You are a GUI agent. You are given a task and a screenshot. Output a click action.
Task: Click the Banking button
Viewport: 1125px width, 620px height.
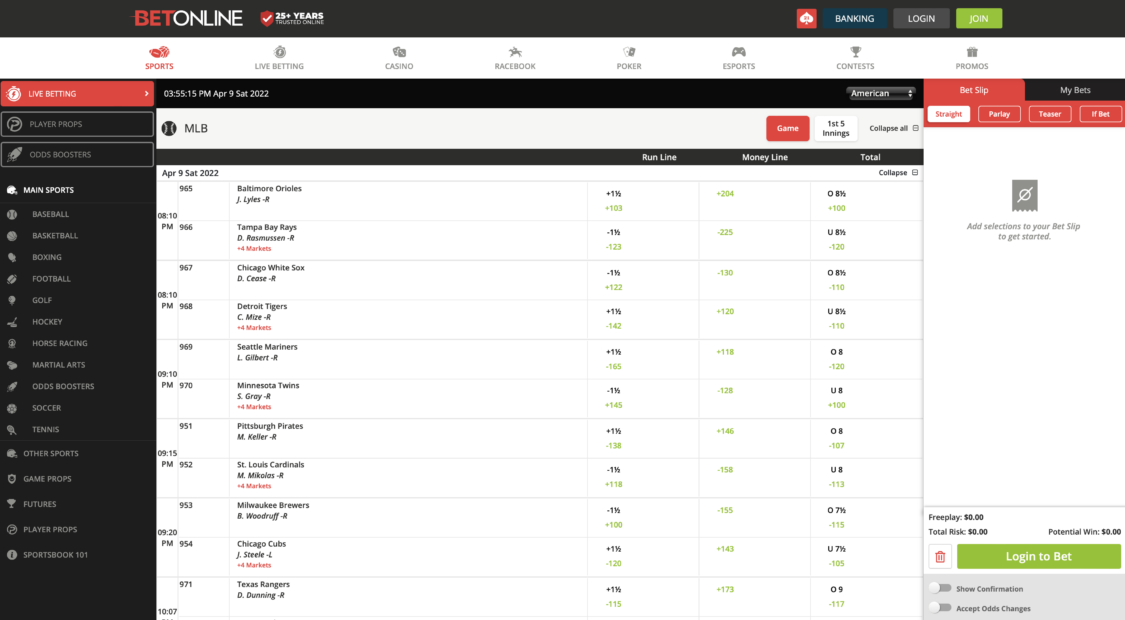click(x=855, y=19)
